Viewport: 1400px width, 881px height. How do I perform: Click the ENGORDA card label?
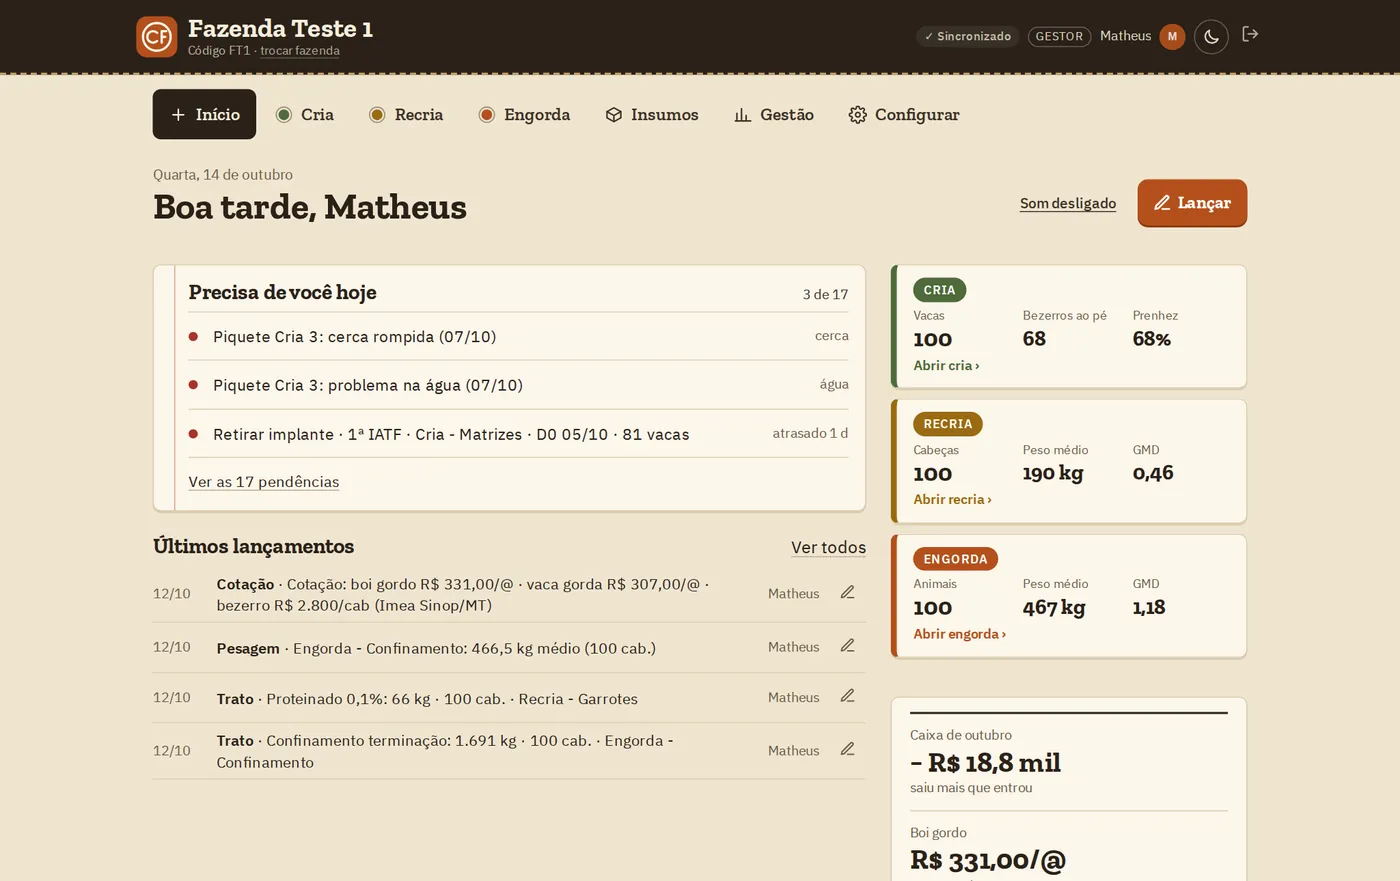click(955, 559)
